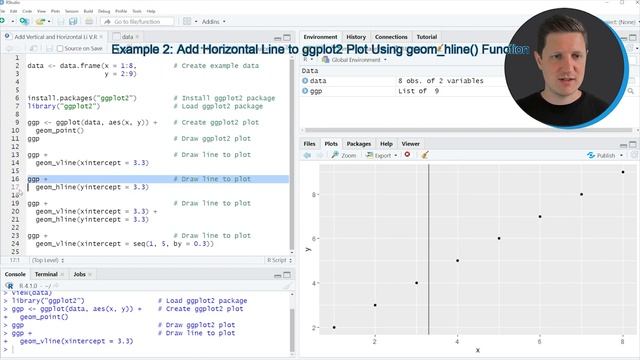Switch to the Viewer tab
Screen dimensions: 640x360
point(410,144)
